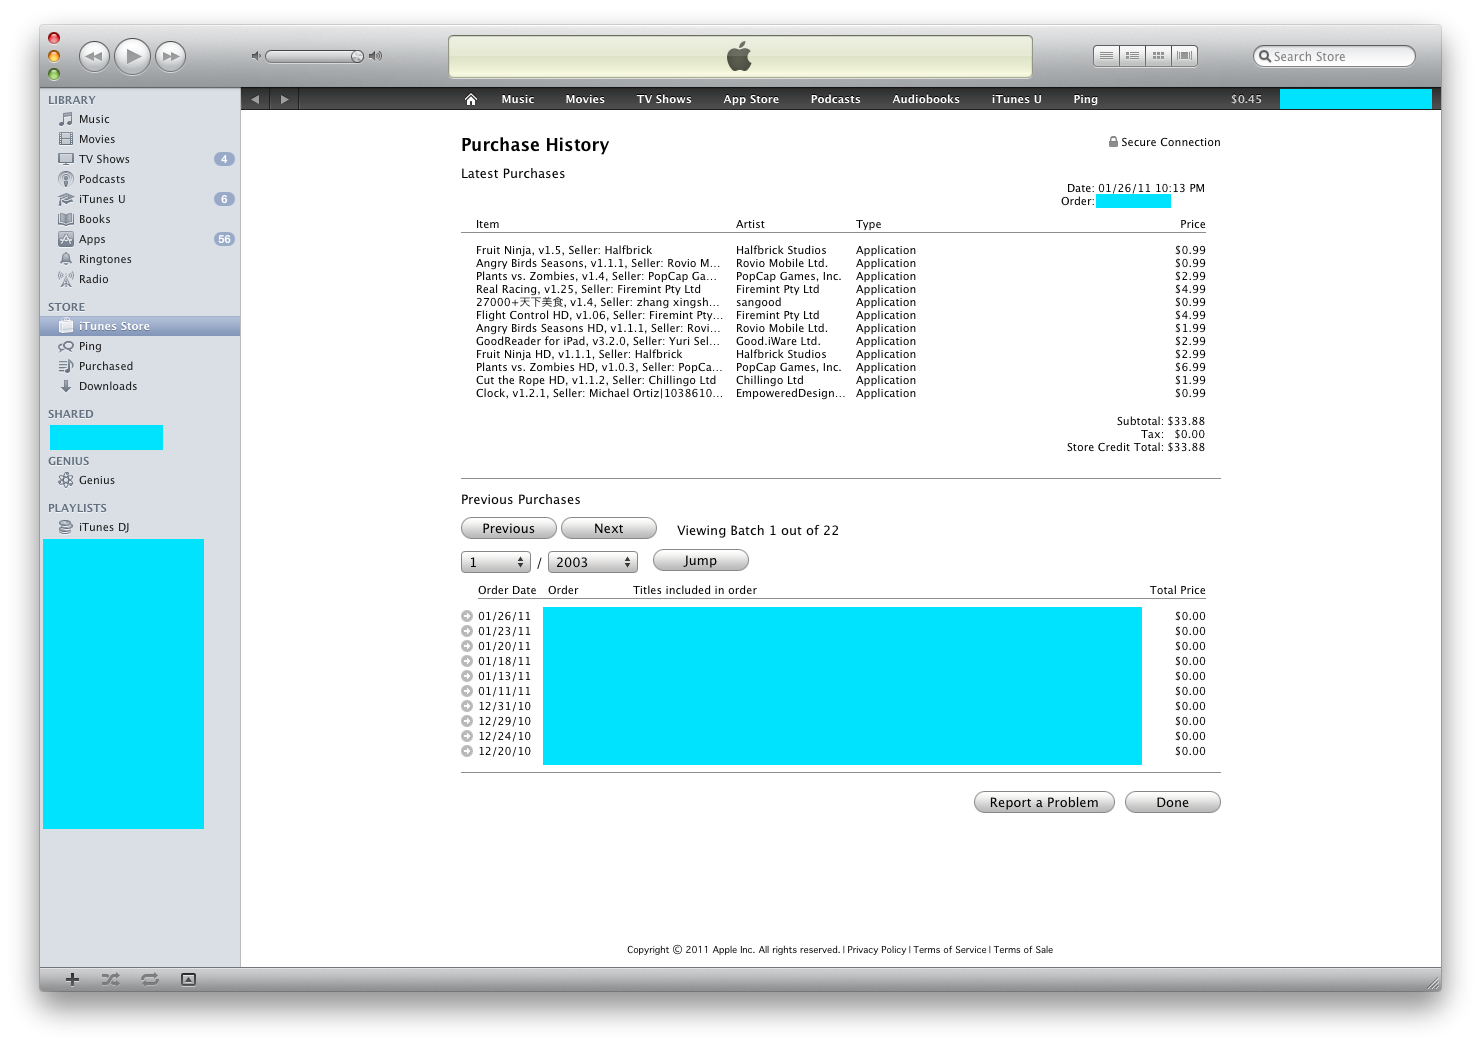Click the Jump button
1481x1046 pixels.
click(x=700, y=560)
